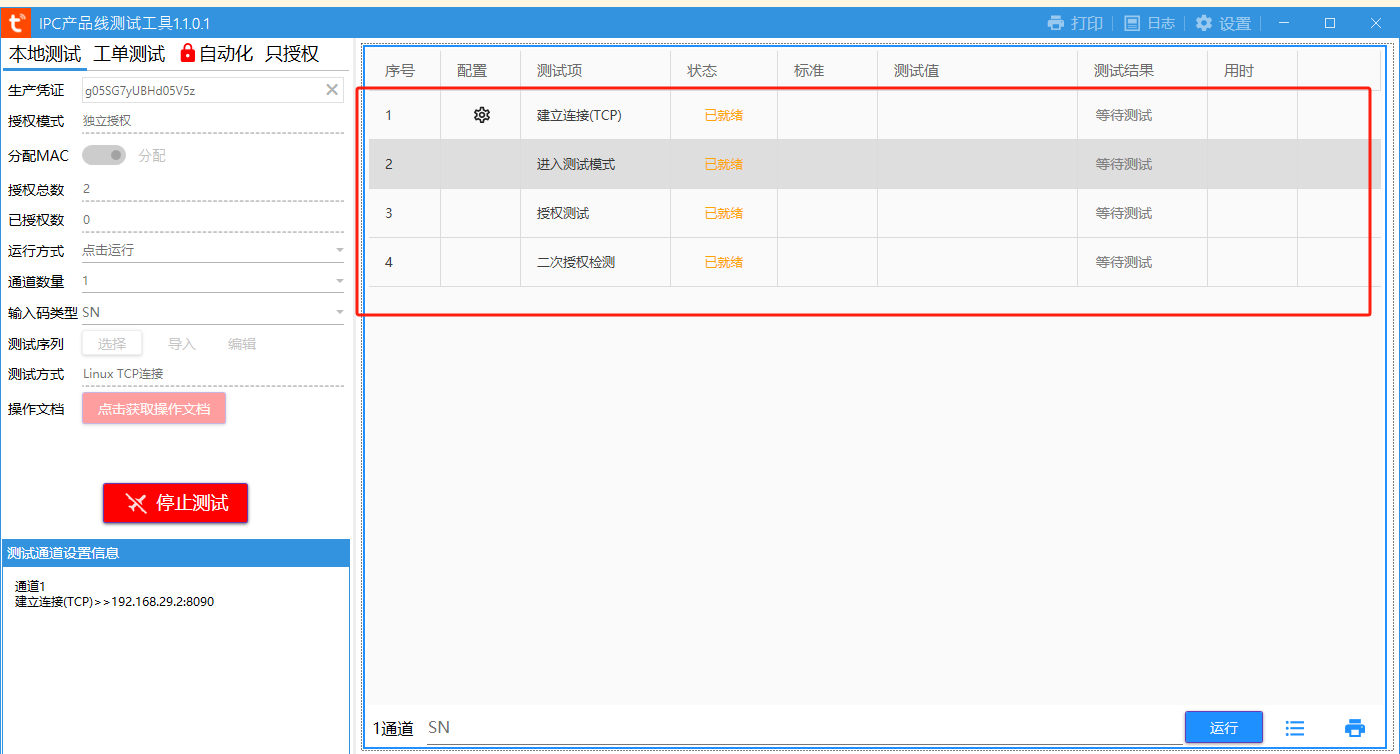This screenshot has height=754, width=1400.
Task: Click the red lock icon beside 自动化
Action: pos(187,53)
